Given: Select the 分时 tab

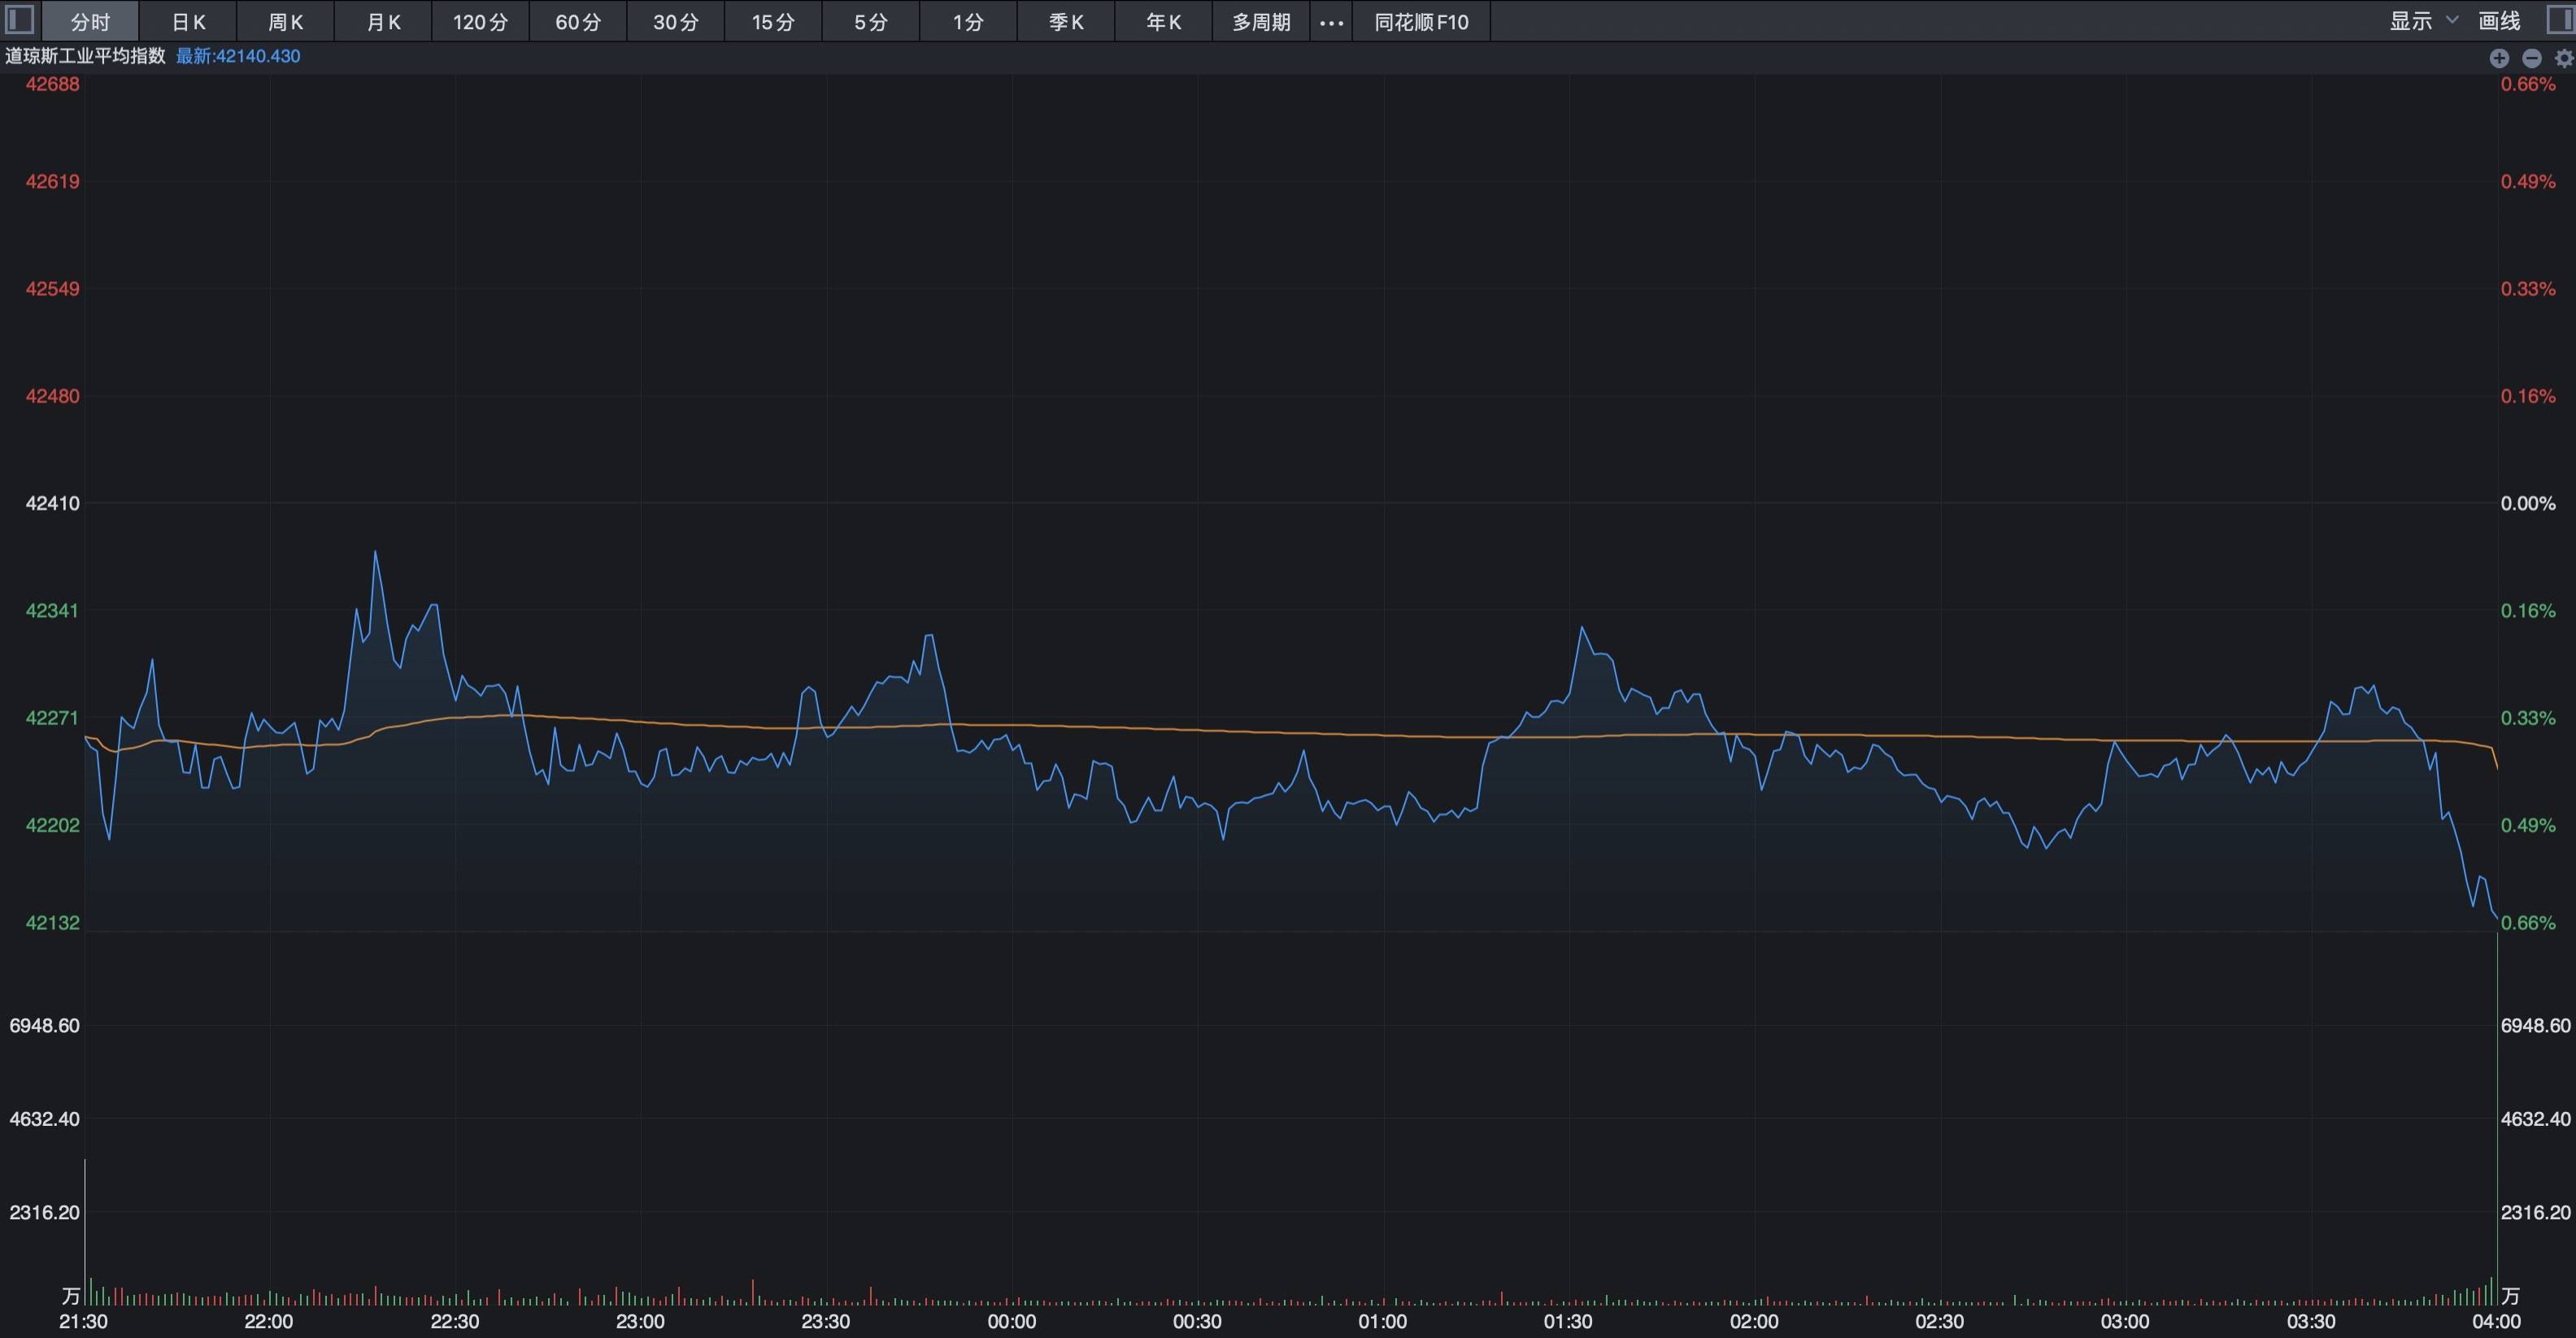Looking at the screenshot, I should click(90, 22).
